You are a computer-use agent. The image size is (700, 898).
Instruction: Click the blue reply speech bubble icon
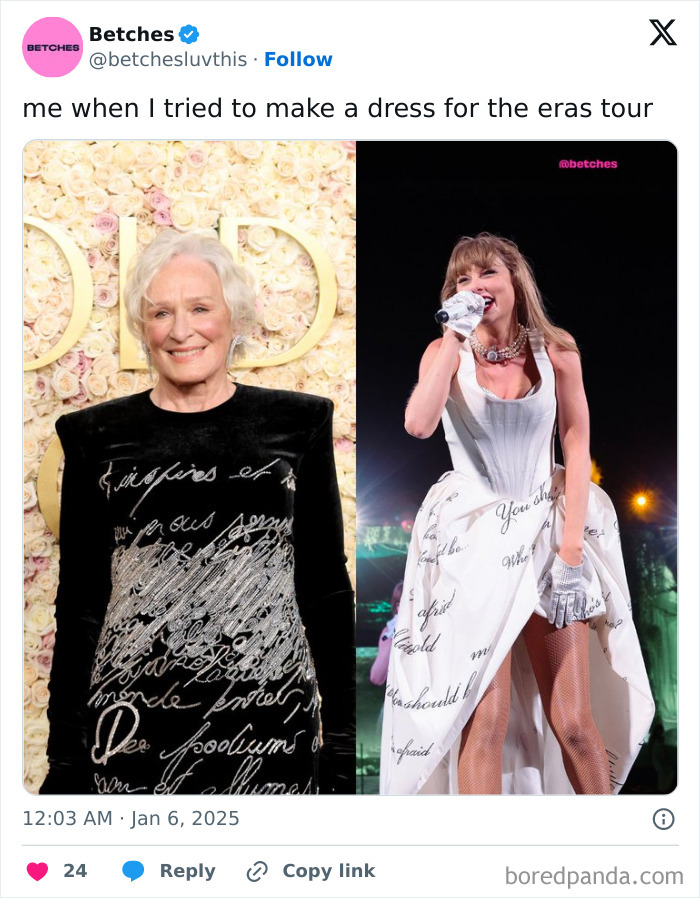pos(133,871)
